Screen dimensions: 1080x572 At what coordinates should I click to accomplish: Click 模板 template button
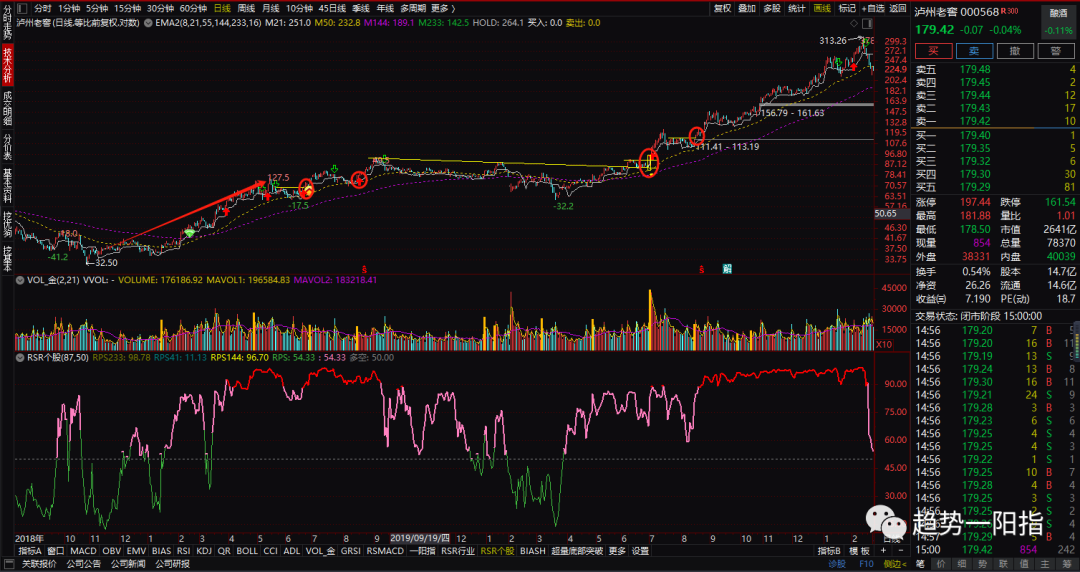coord(859,551)
